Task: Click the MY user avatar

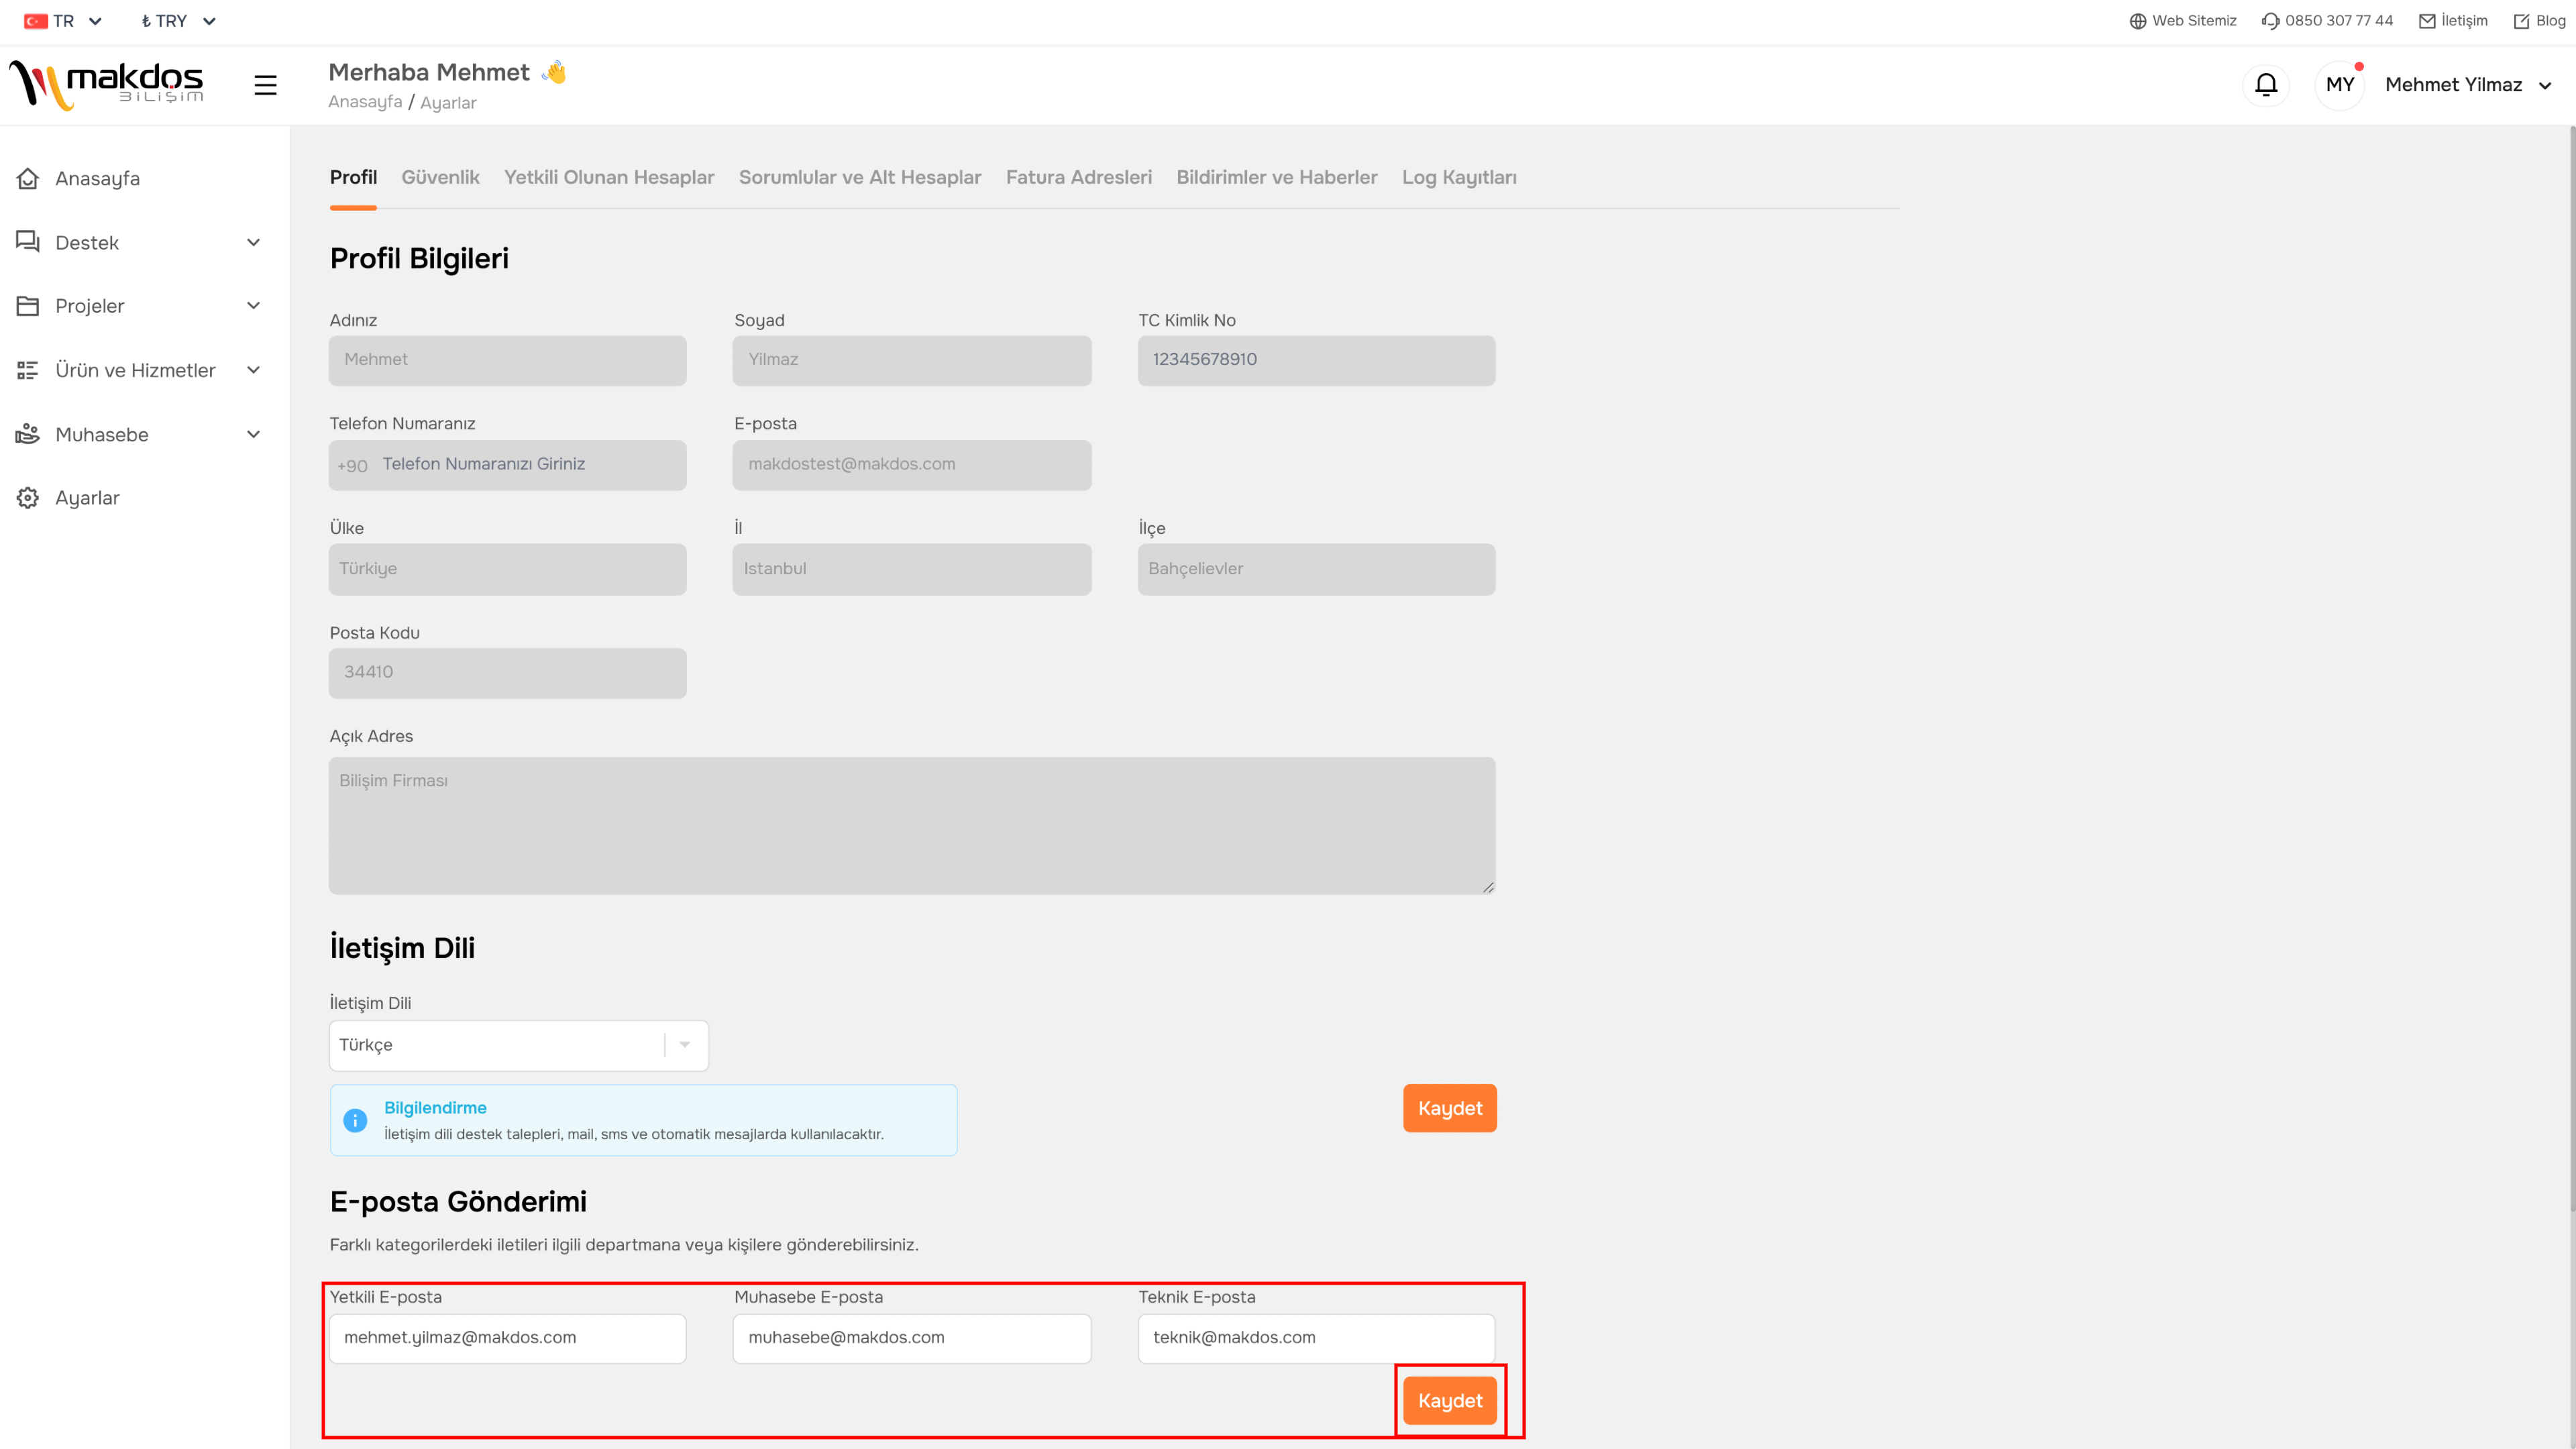Action: point(2339,85)
